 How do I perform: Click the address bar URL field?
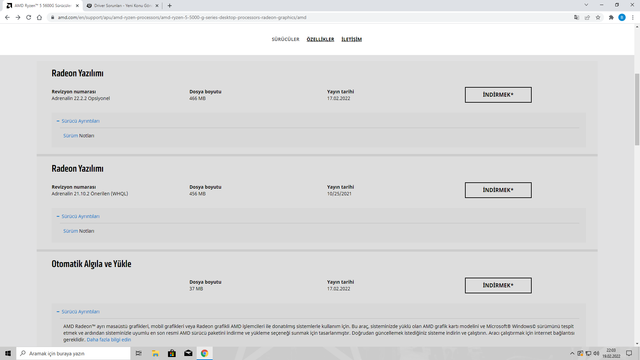[x=310, y=18]
